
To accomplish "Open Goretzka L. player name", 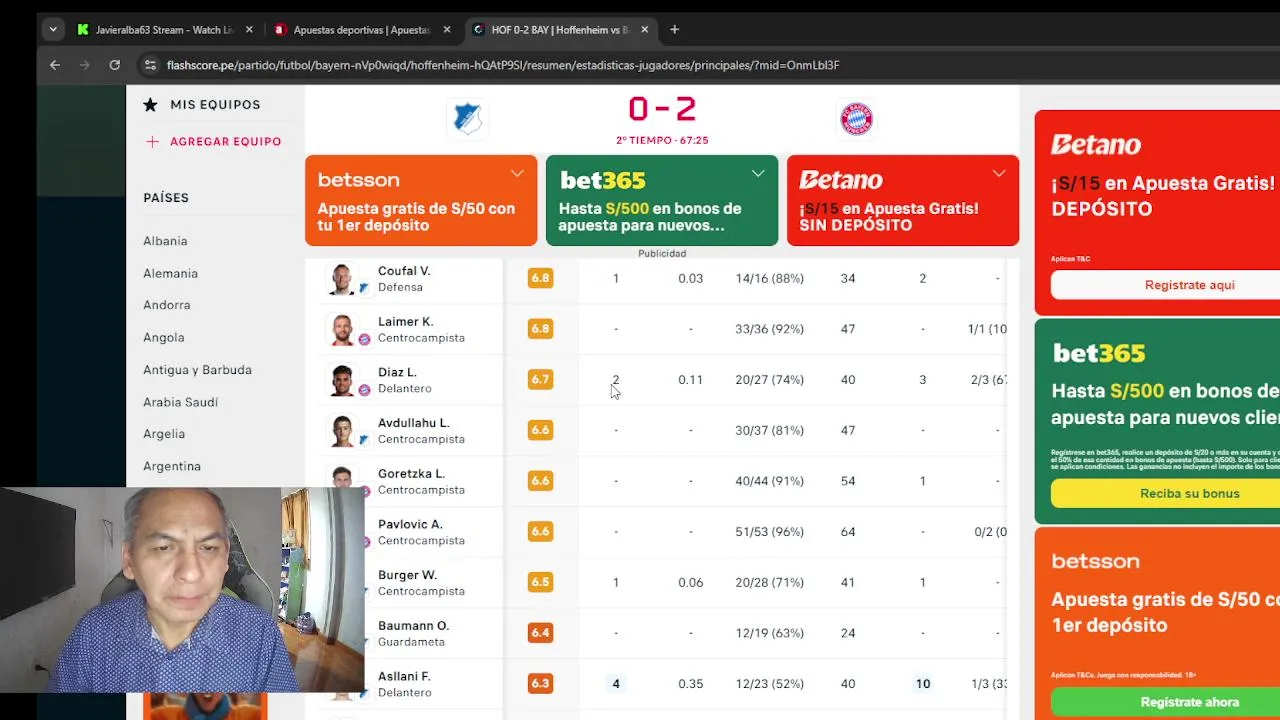I will tap(411, 474).
